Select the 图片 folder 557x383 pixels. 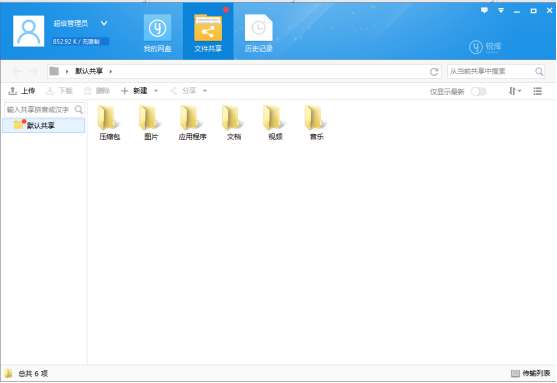pos(151,123)
